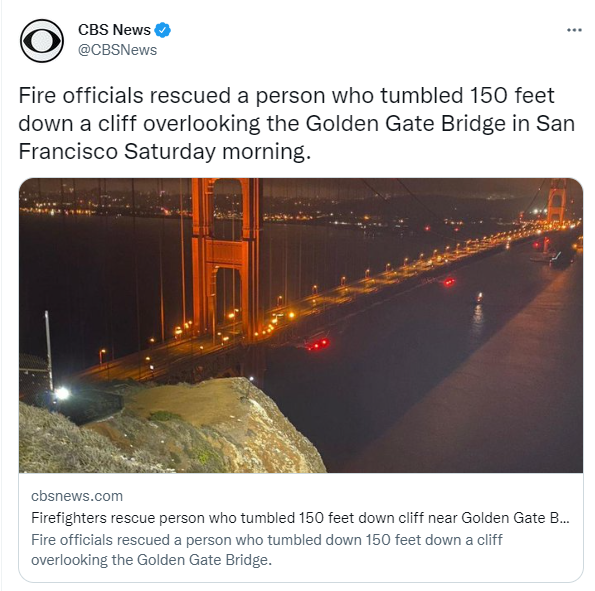Open the Golden Gate Bridge night photo
This screenshot has width=595, height=591.
click(x=301, y=325)
